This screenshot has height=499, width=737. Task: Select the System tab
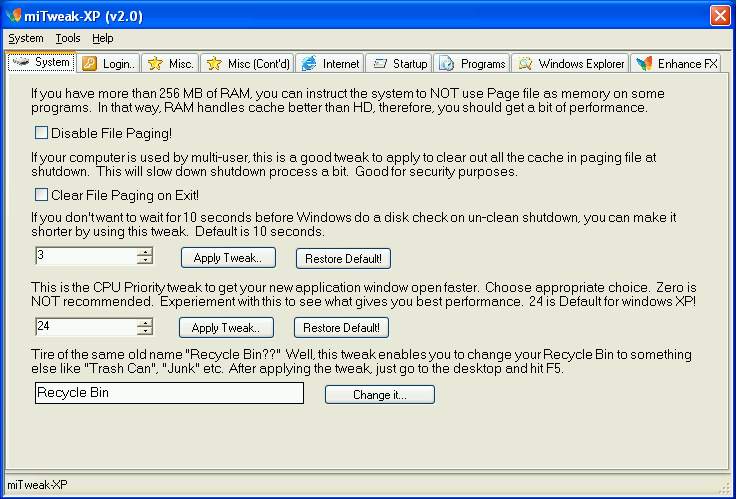coord(41,62)
